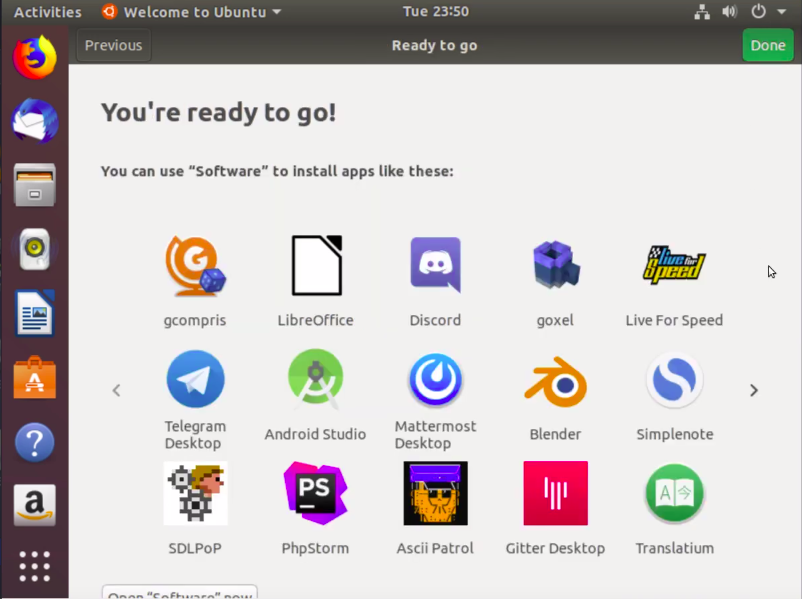This screenshot has height=599, width=802.
Task: Pick the goxel voxel editor icon
Action: (555, 264)
